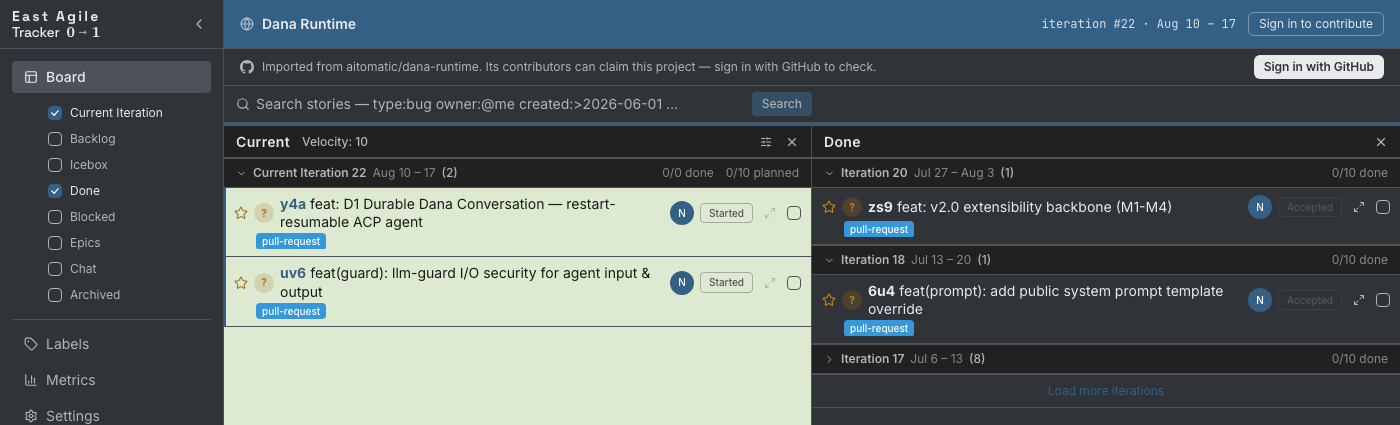Open Current panel filter settings icon
Viewport: 1400px width, 425px height.
[x=766, y=142]
